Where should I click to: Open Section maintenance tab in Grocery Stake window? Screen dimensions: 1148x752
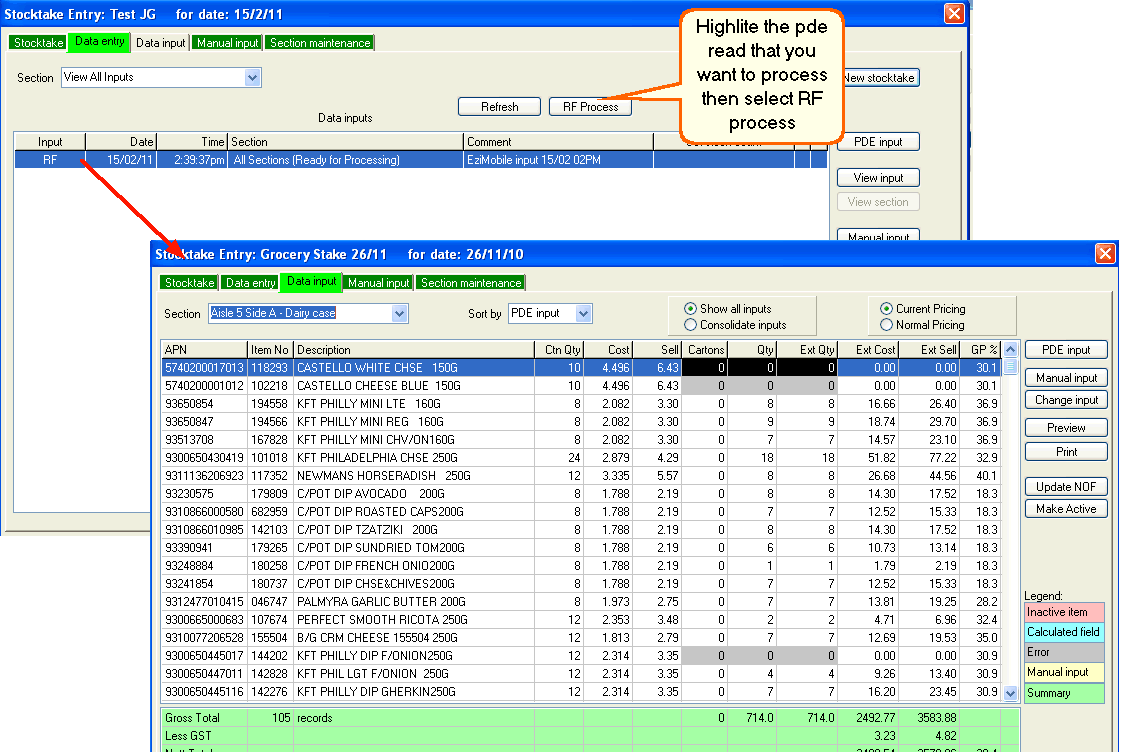(x=471, y=283)
